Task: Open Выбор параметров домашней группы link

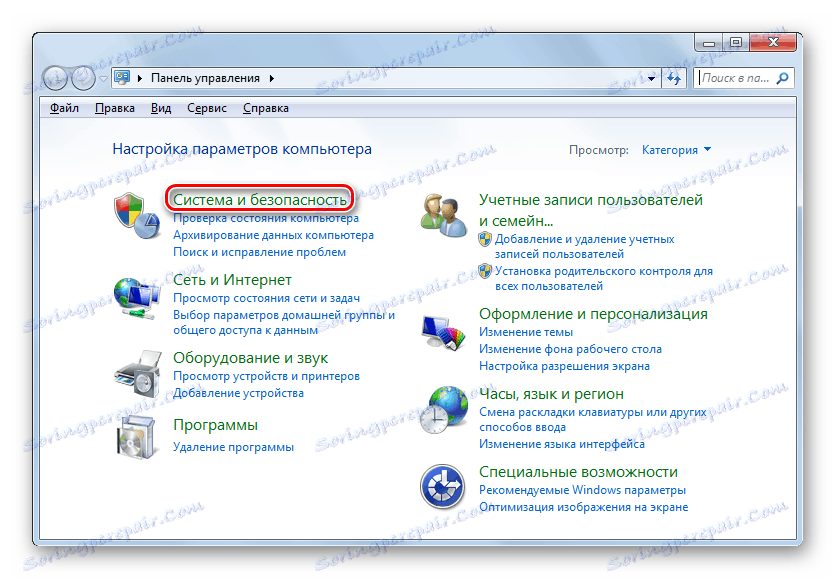Action: [284, 323]
